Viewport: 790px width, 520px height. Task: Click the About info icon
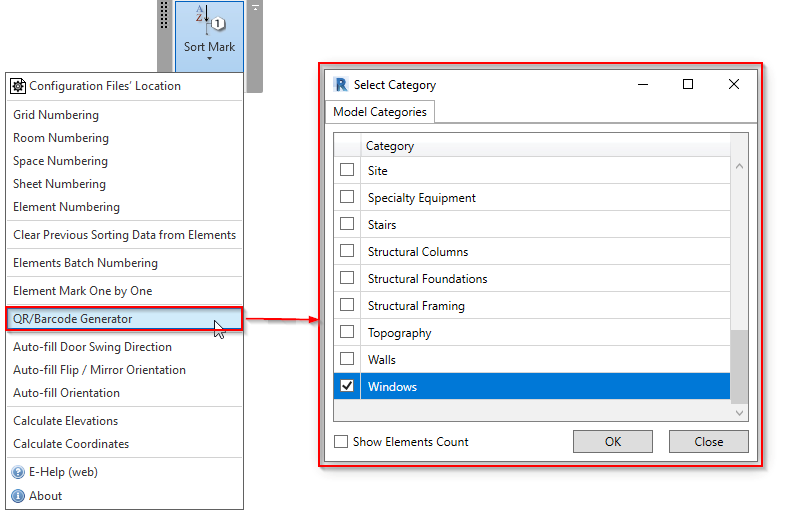coord(18,496)
